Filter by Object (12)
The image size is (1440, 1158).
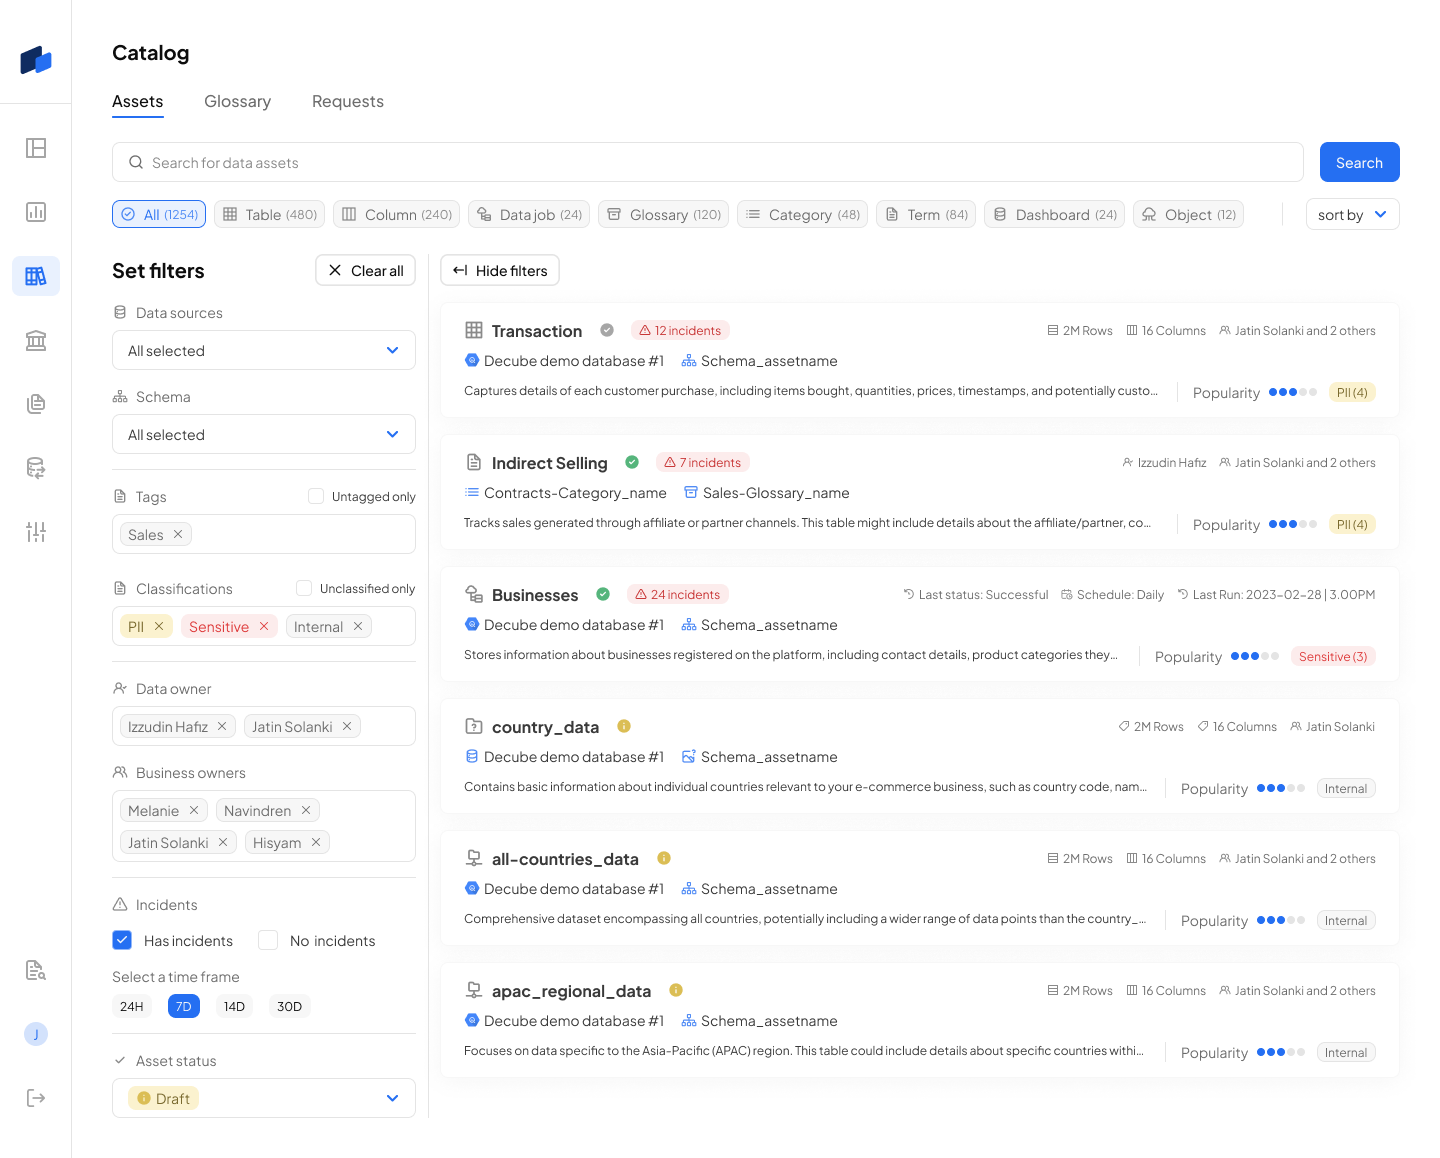(x=1189, y=214)
